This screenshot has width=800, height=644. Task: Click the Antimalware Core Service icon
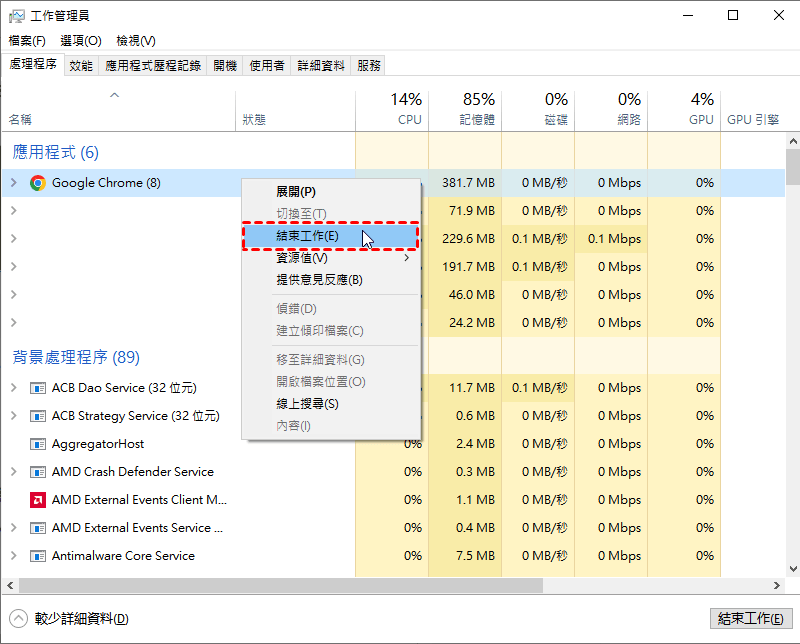pyautogui.click(x=38, y=556)
